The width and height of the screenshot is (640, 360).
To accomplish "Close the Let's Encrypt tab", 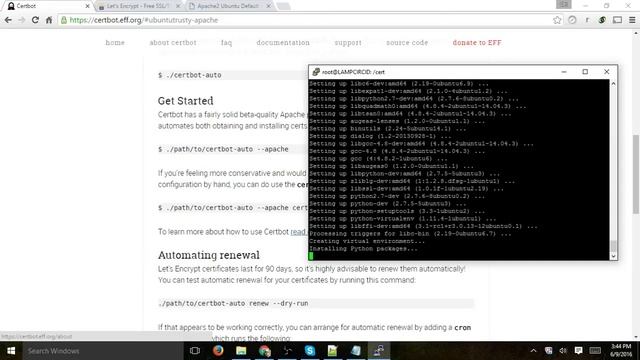I will (178, 6).
